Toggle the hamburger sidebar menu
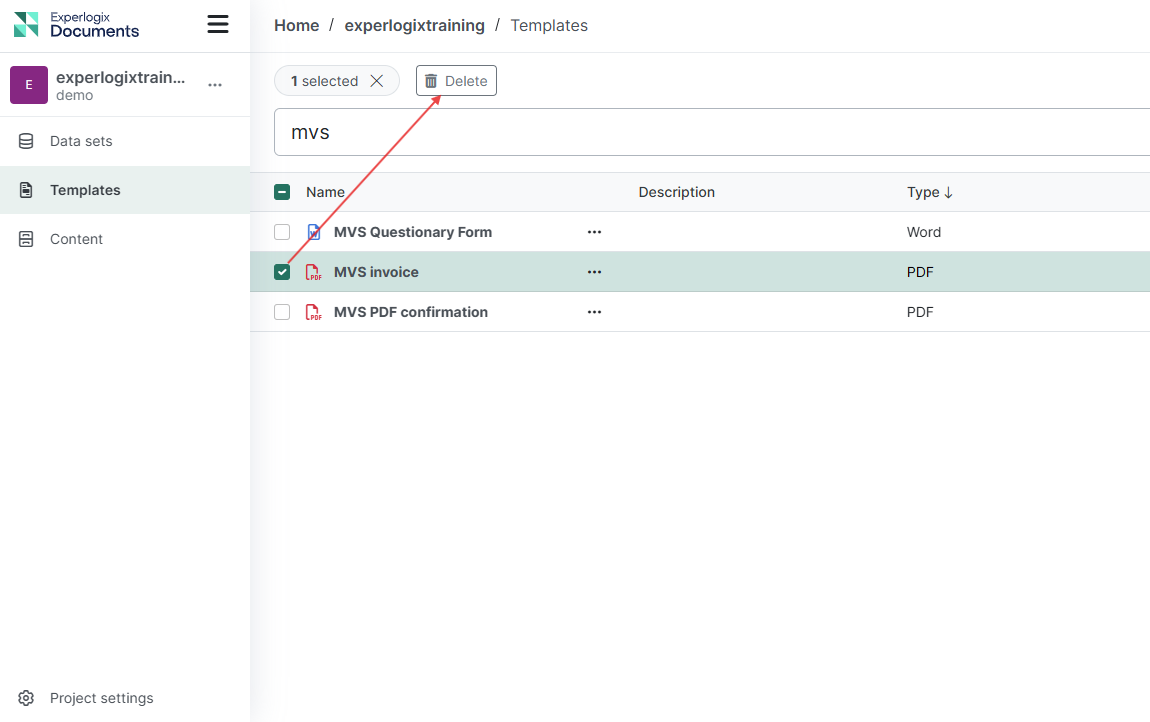 tap(218, 25)
